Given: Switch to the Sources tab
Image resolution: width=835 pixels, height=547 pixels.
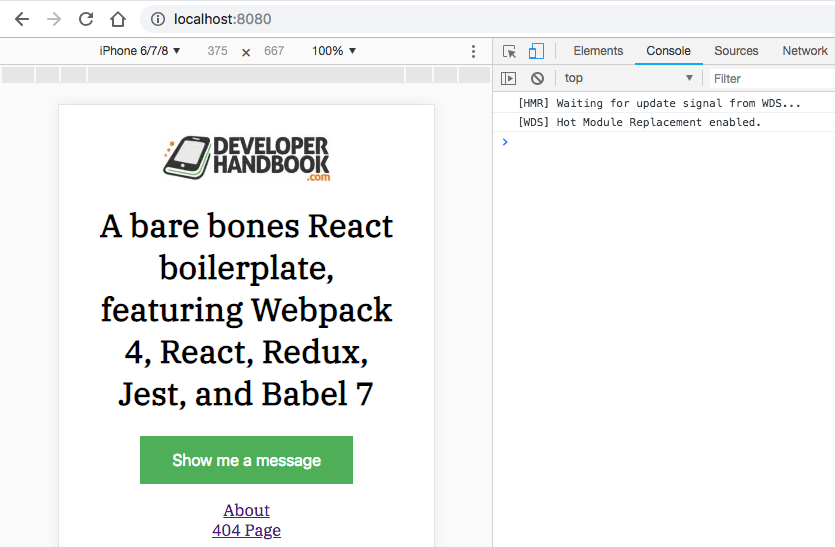Looking at the screenshot, I should [736, 51].
